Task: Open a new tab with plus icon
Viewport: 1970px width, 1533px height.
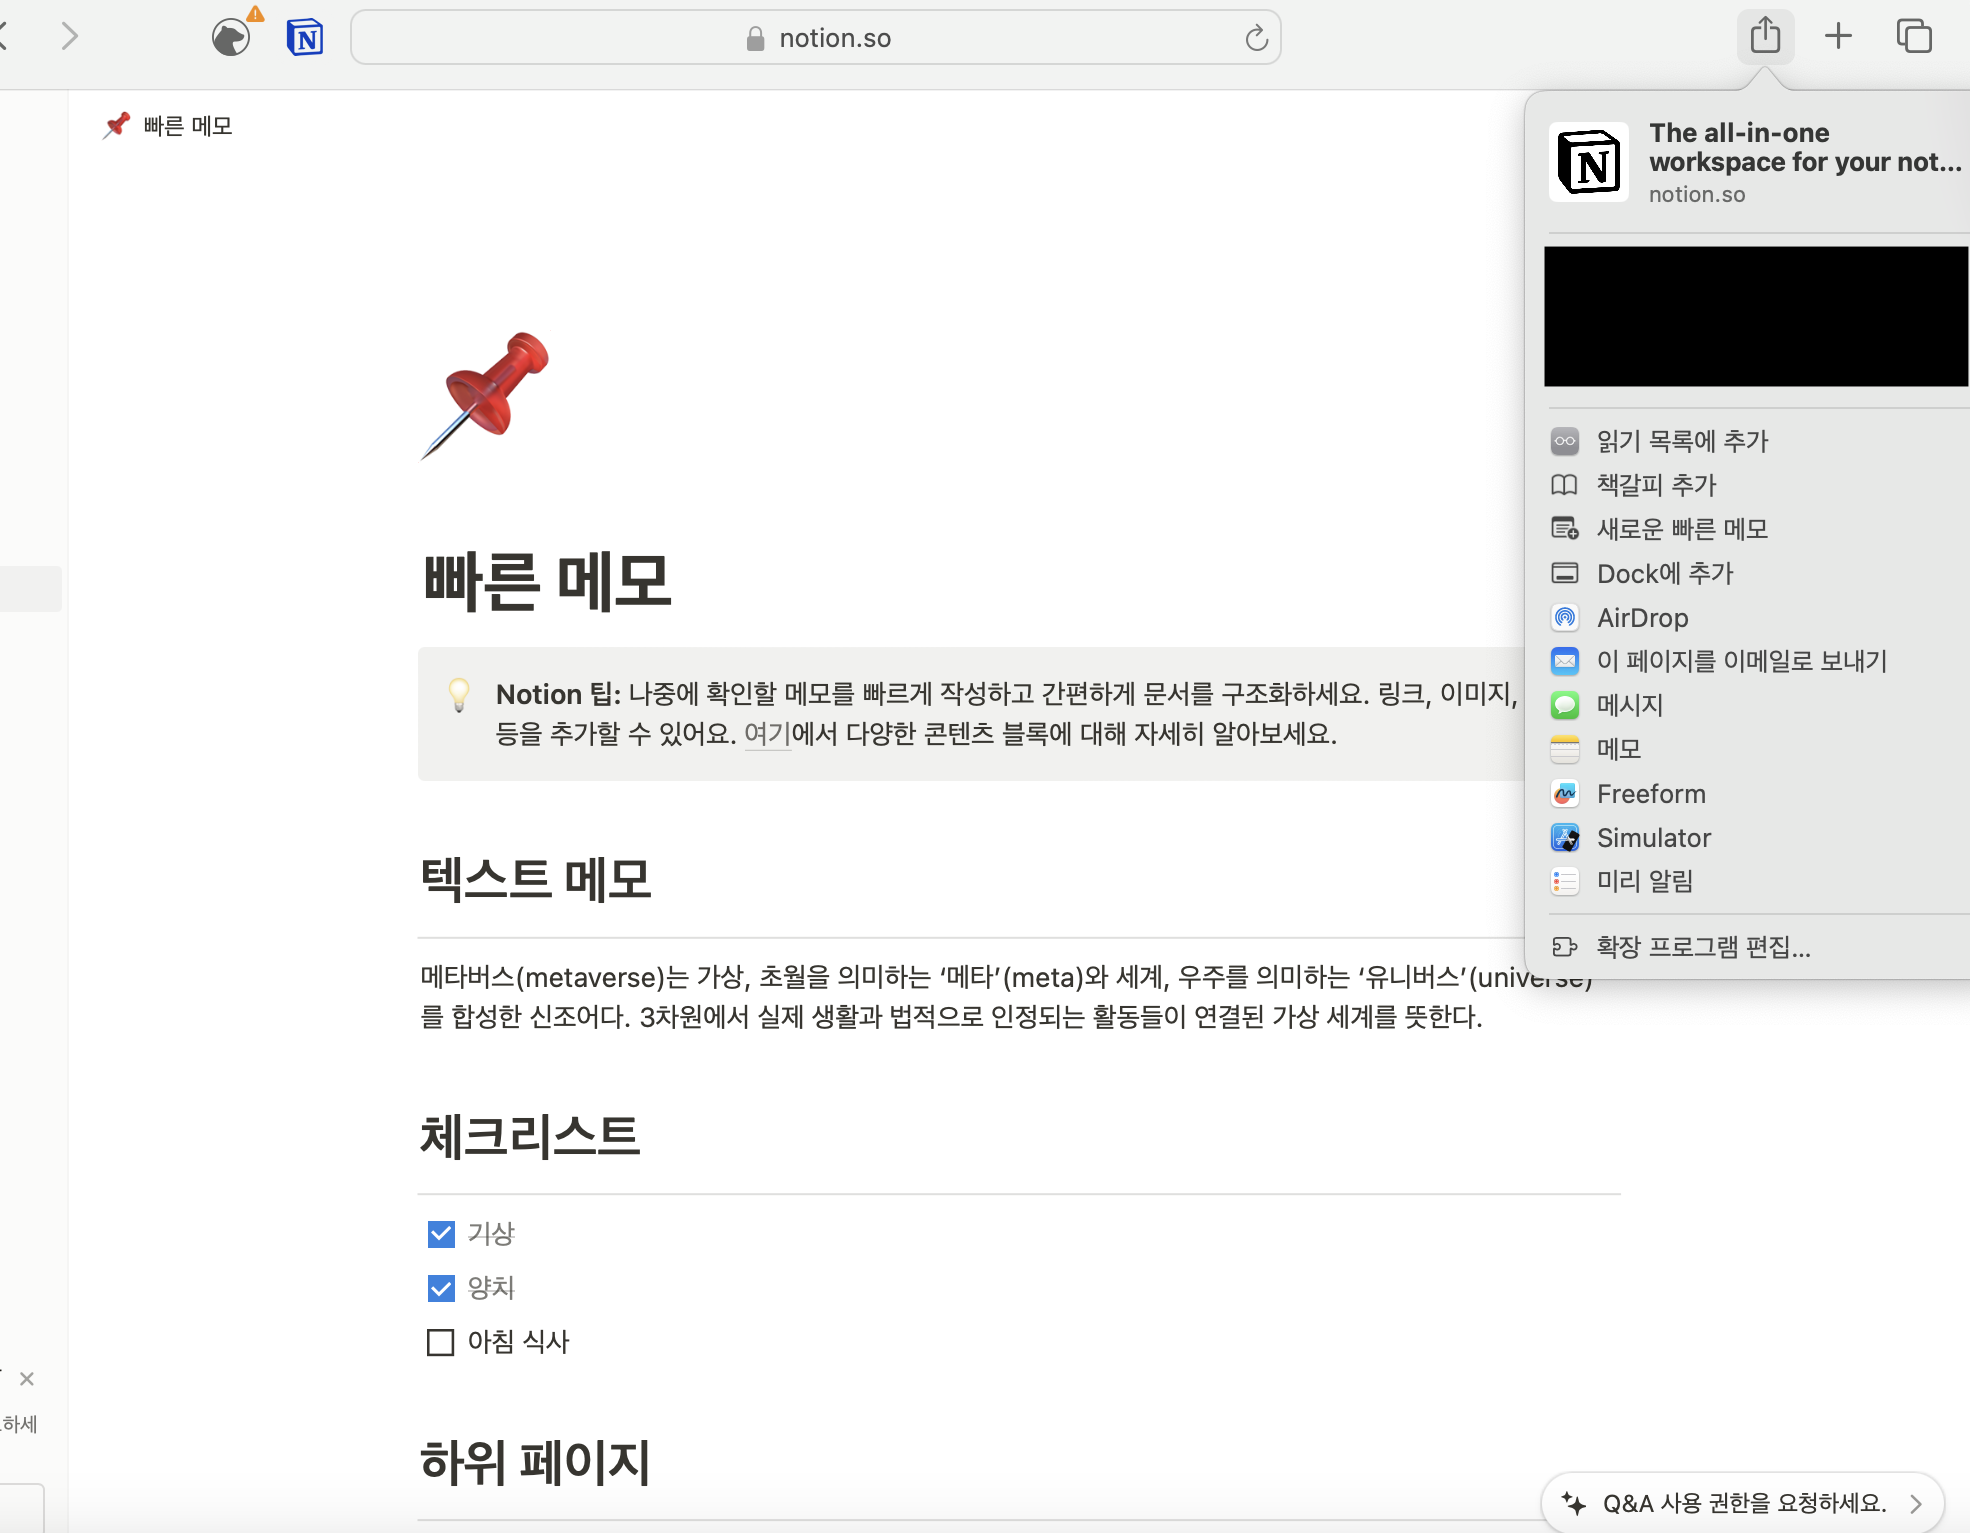Action: [x=1838, y=37]
